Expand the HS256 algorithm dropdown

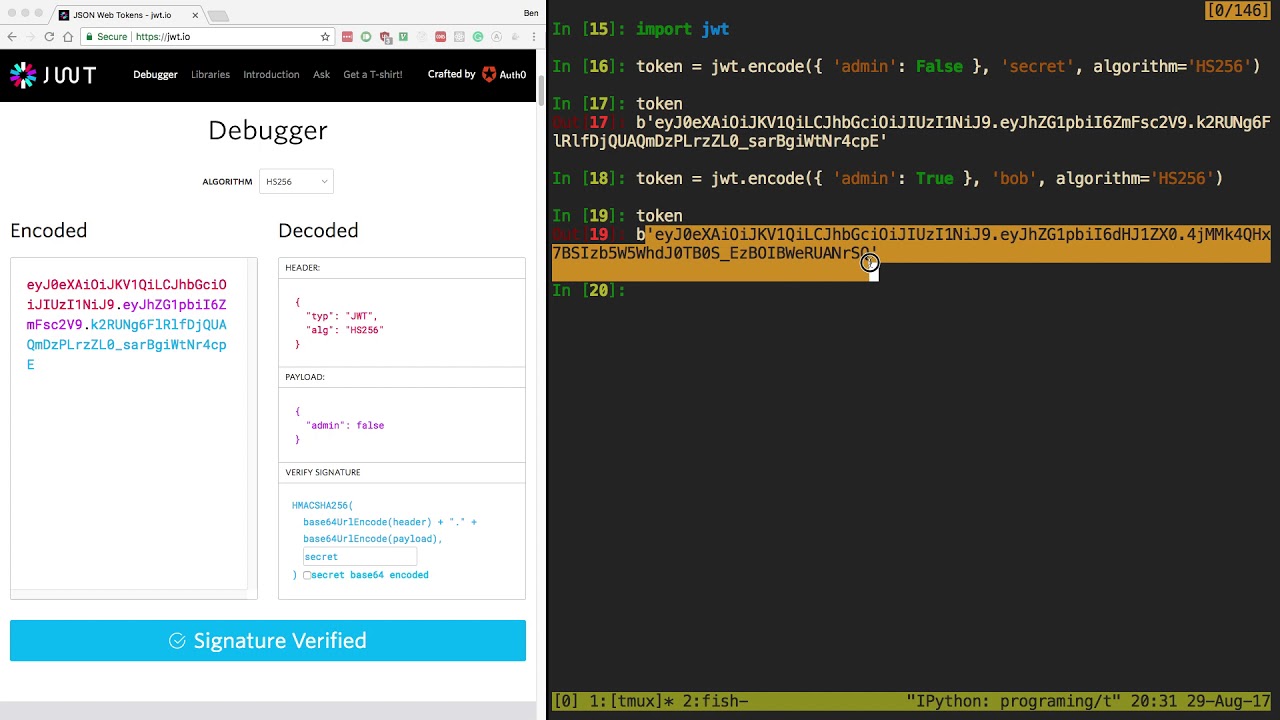click(296, 181)
